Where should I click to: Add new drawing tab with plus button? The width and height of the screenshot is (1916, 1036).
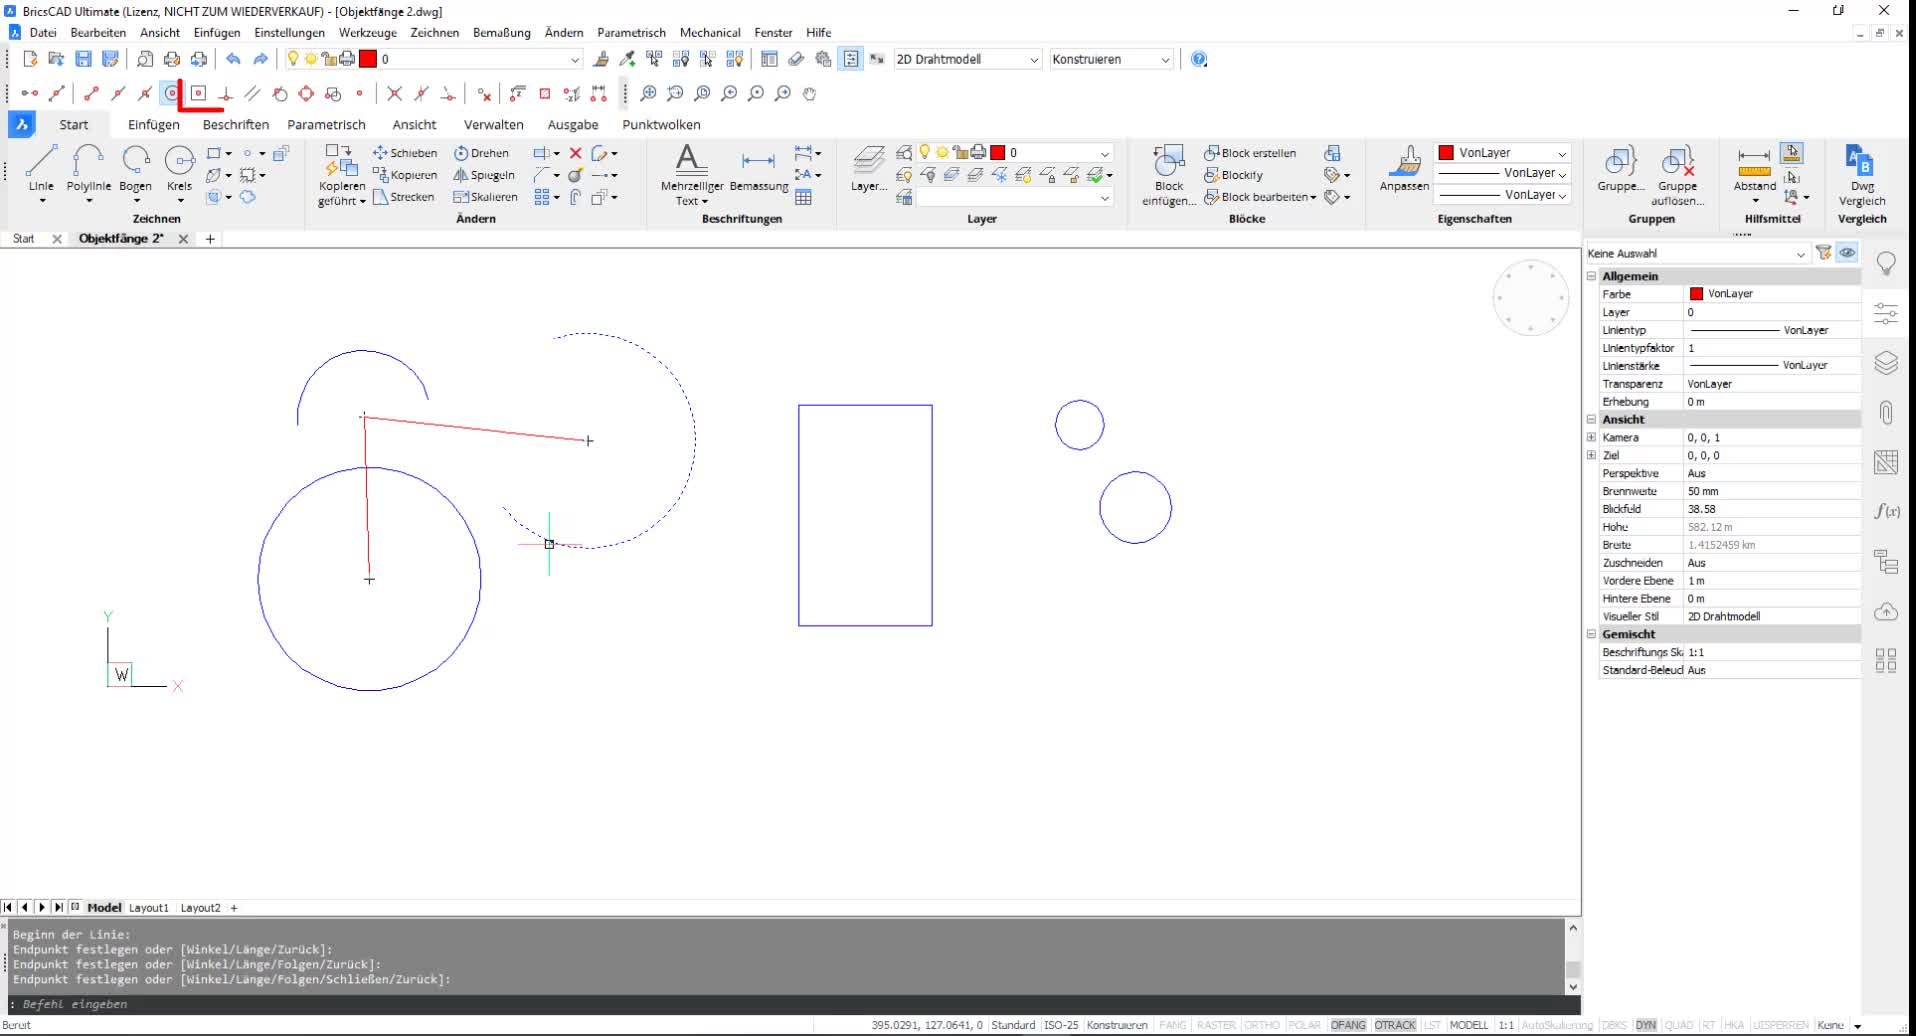pos(210,239)
